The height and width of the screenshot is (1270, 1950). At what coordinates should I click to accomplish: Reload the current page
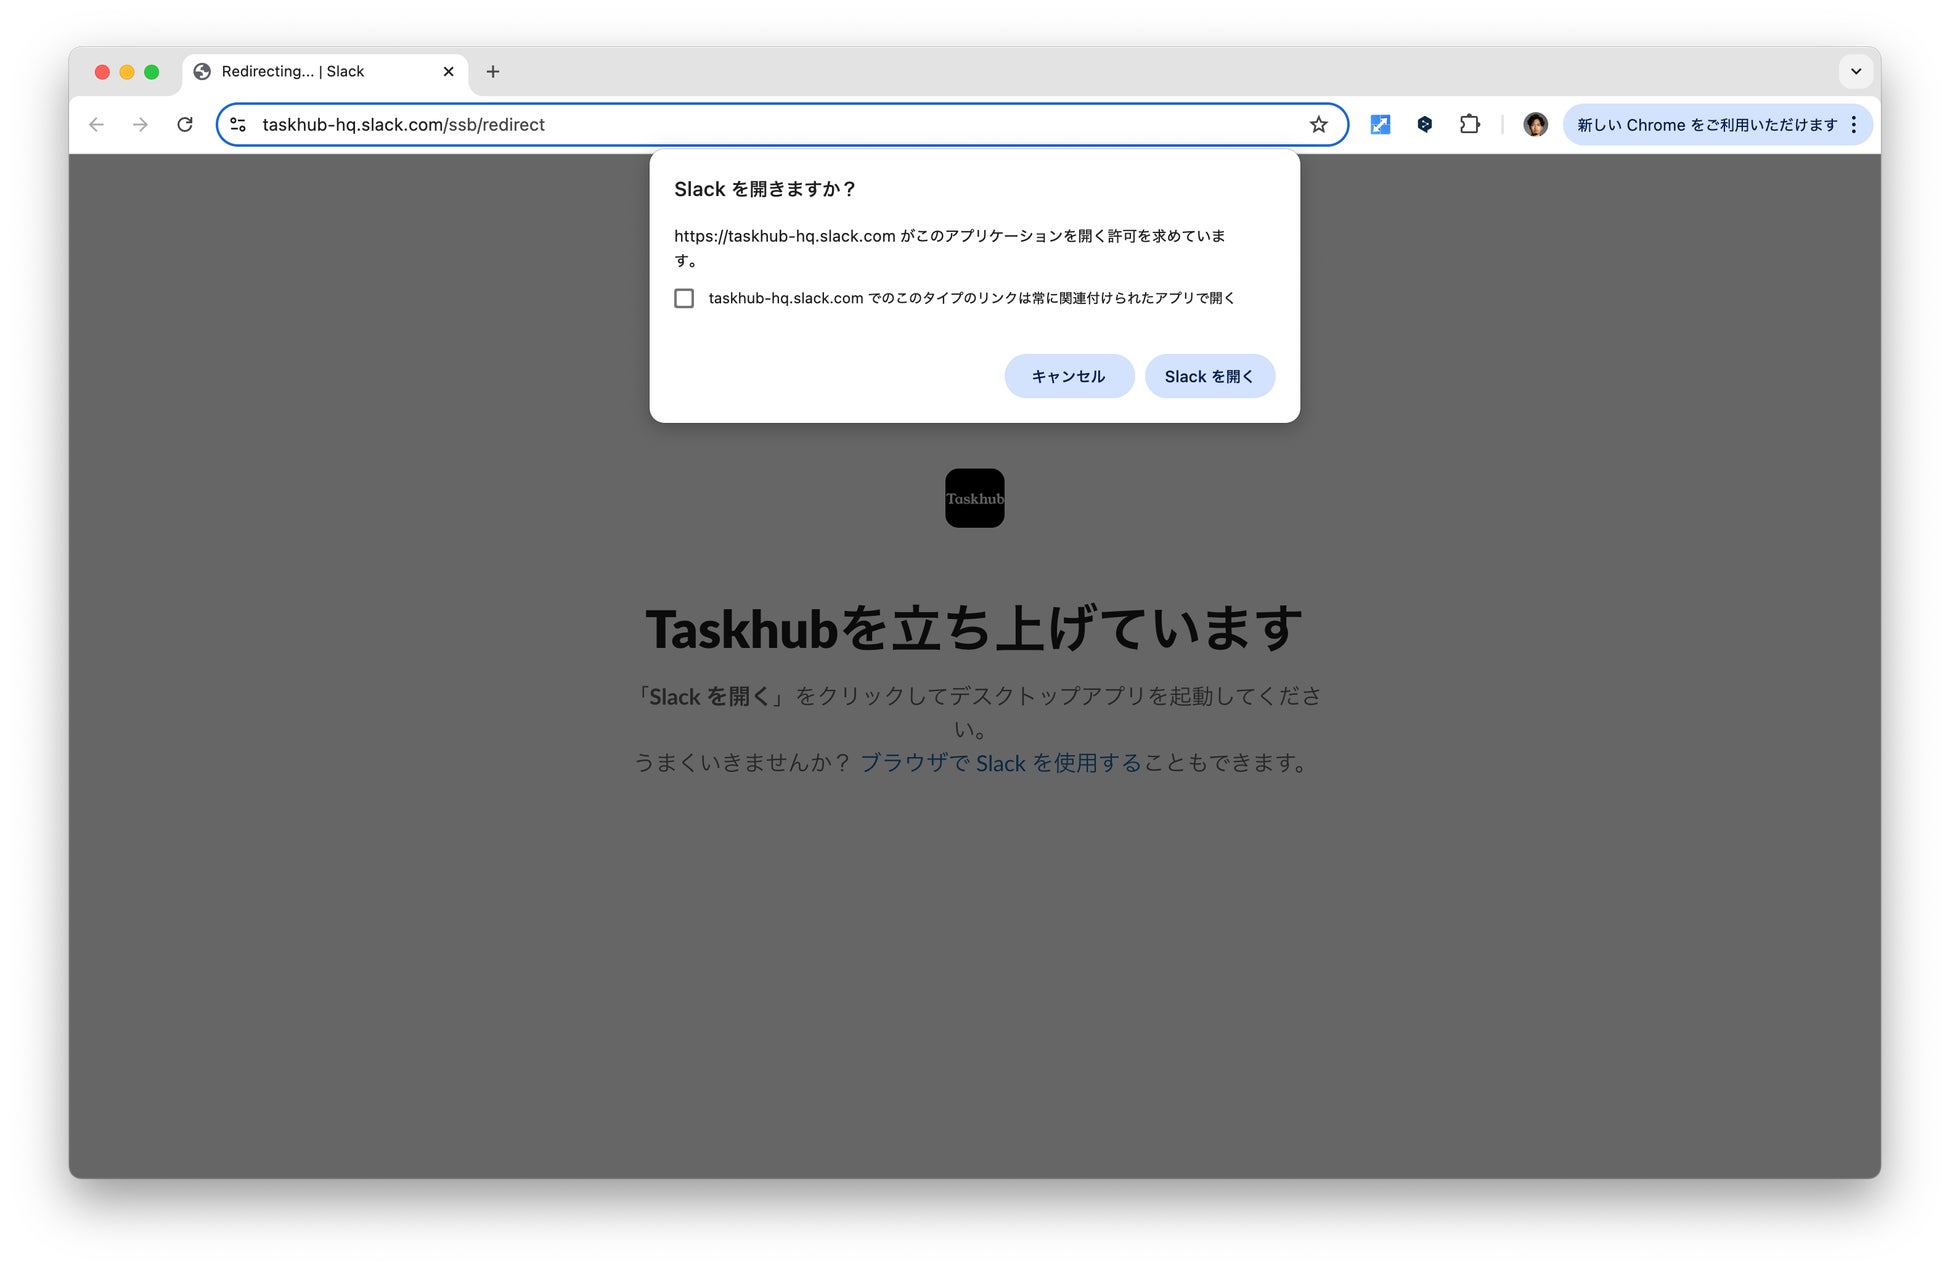(185, 125)
